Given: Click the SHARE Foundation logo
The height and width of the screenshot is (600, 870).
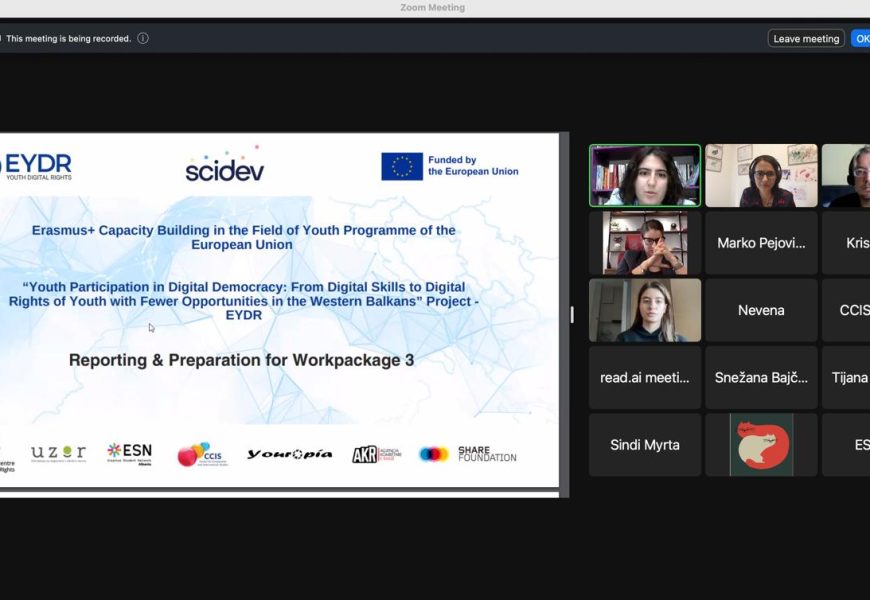Looking at the screenshot, I should (468, 454).
